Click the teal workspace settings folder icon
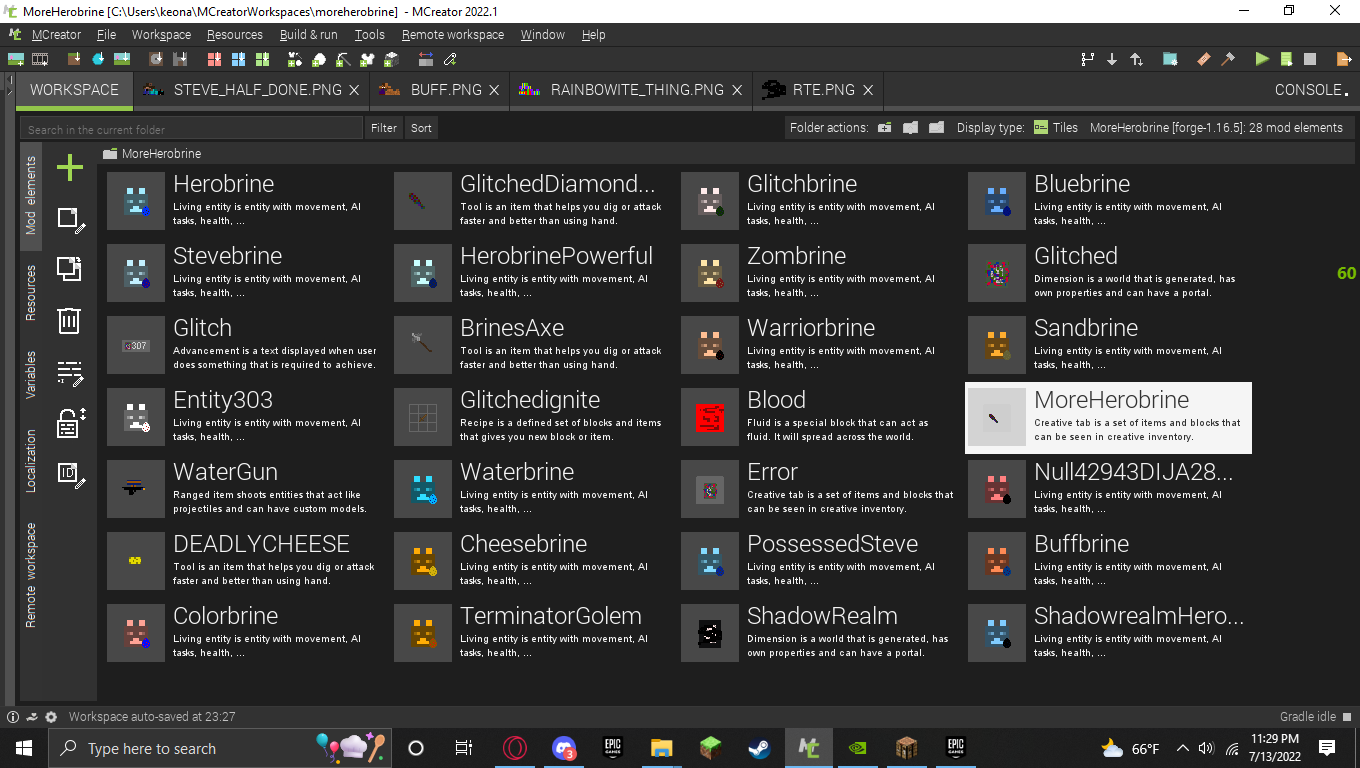 (1170, 59)
